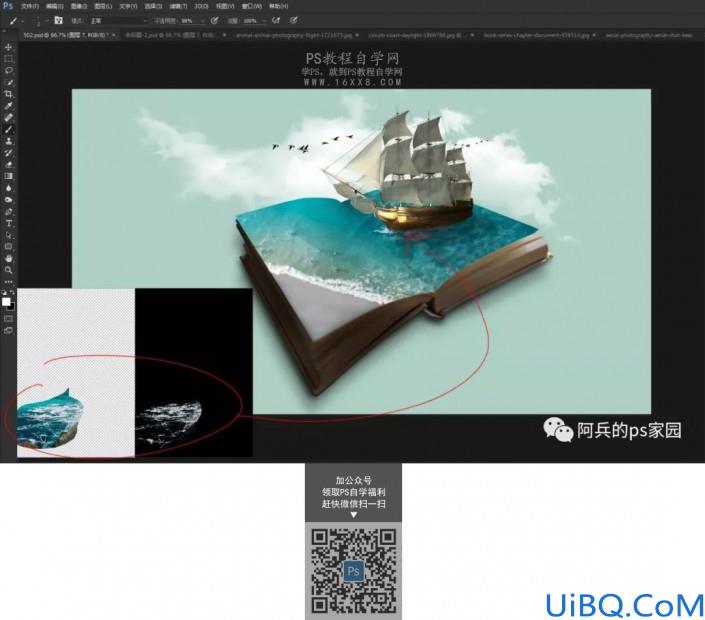Swap foreground and background colors

12,292
